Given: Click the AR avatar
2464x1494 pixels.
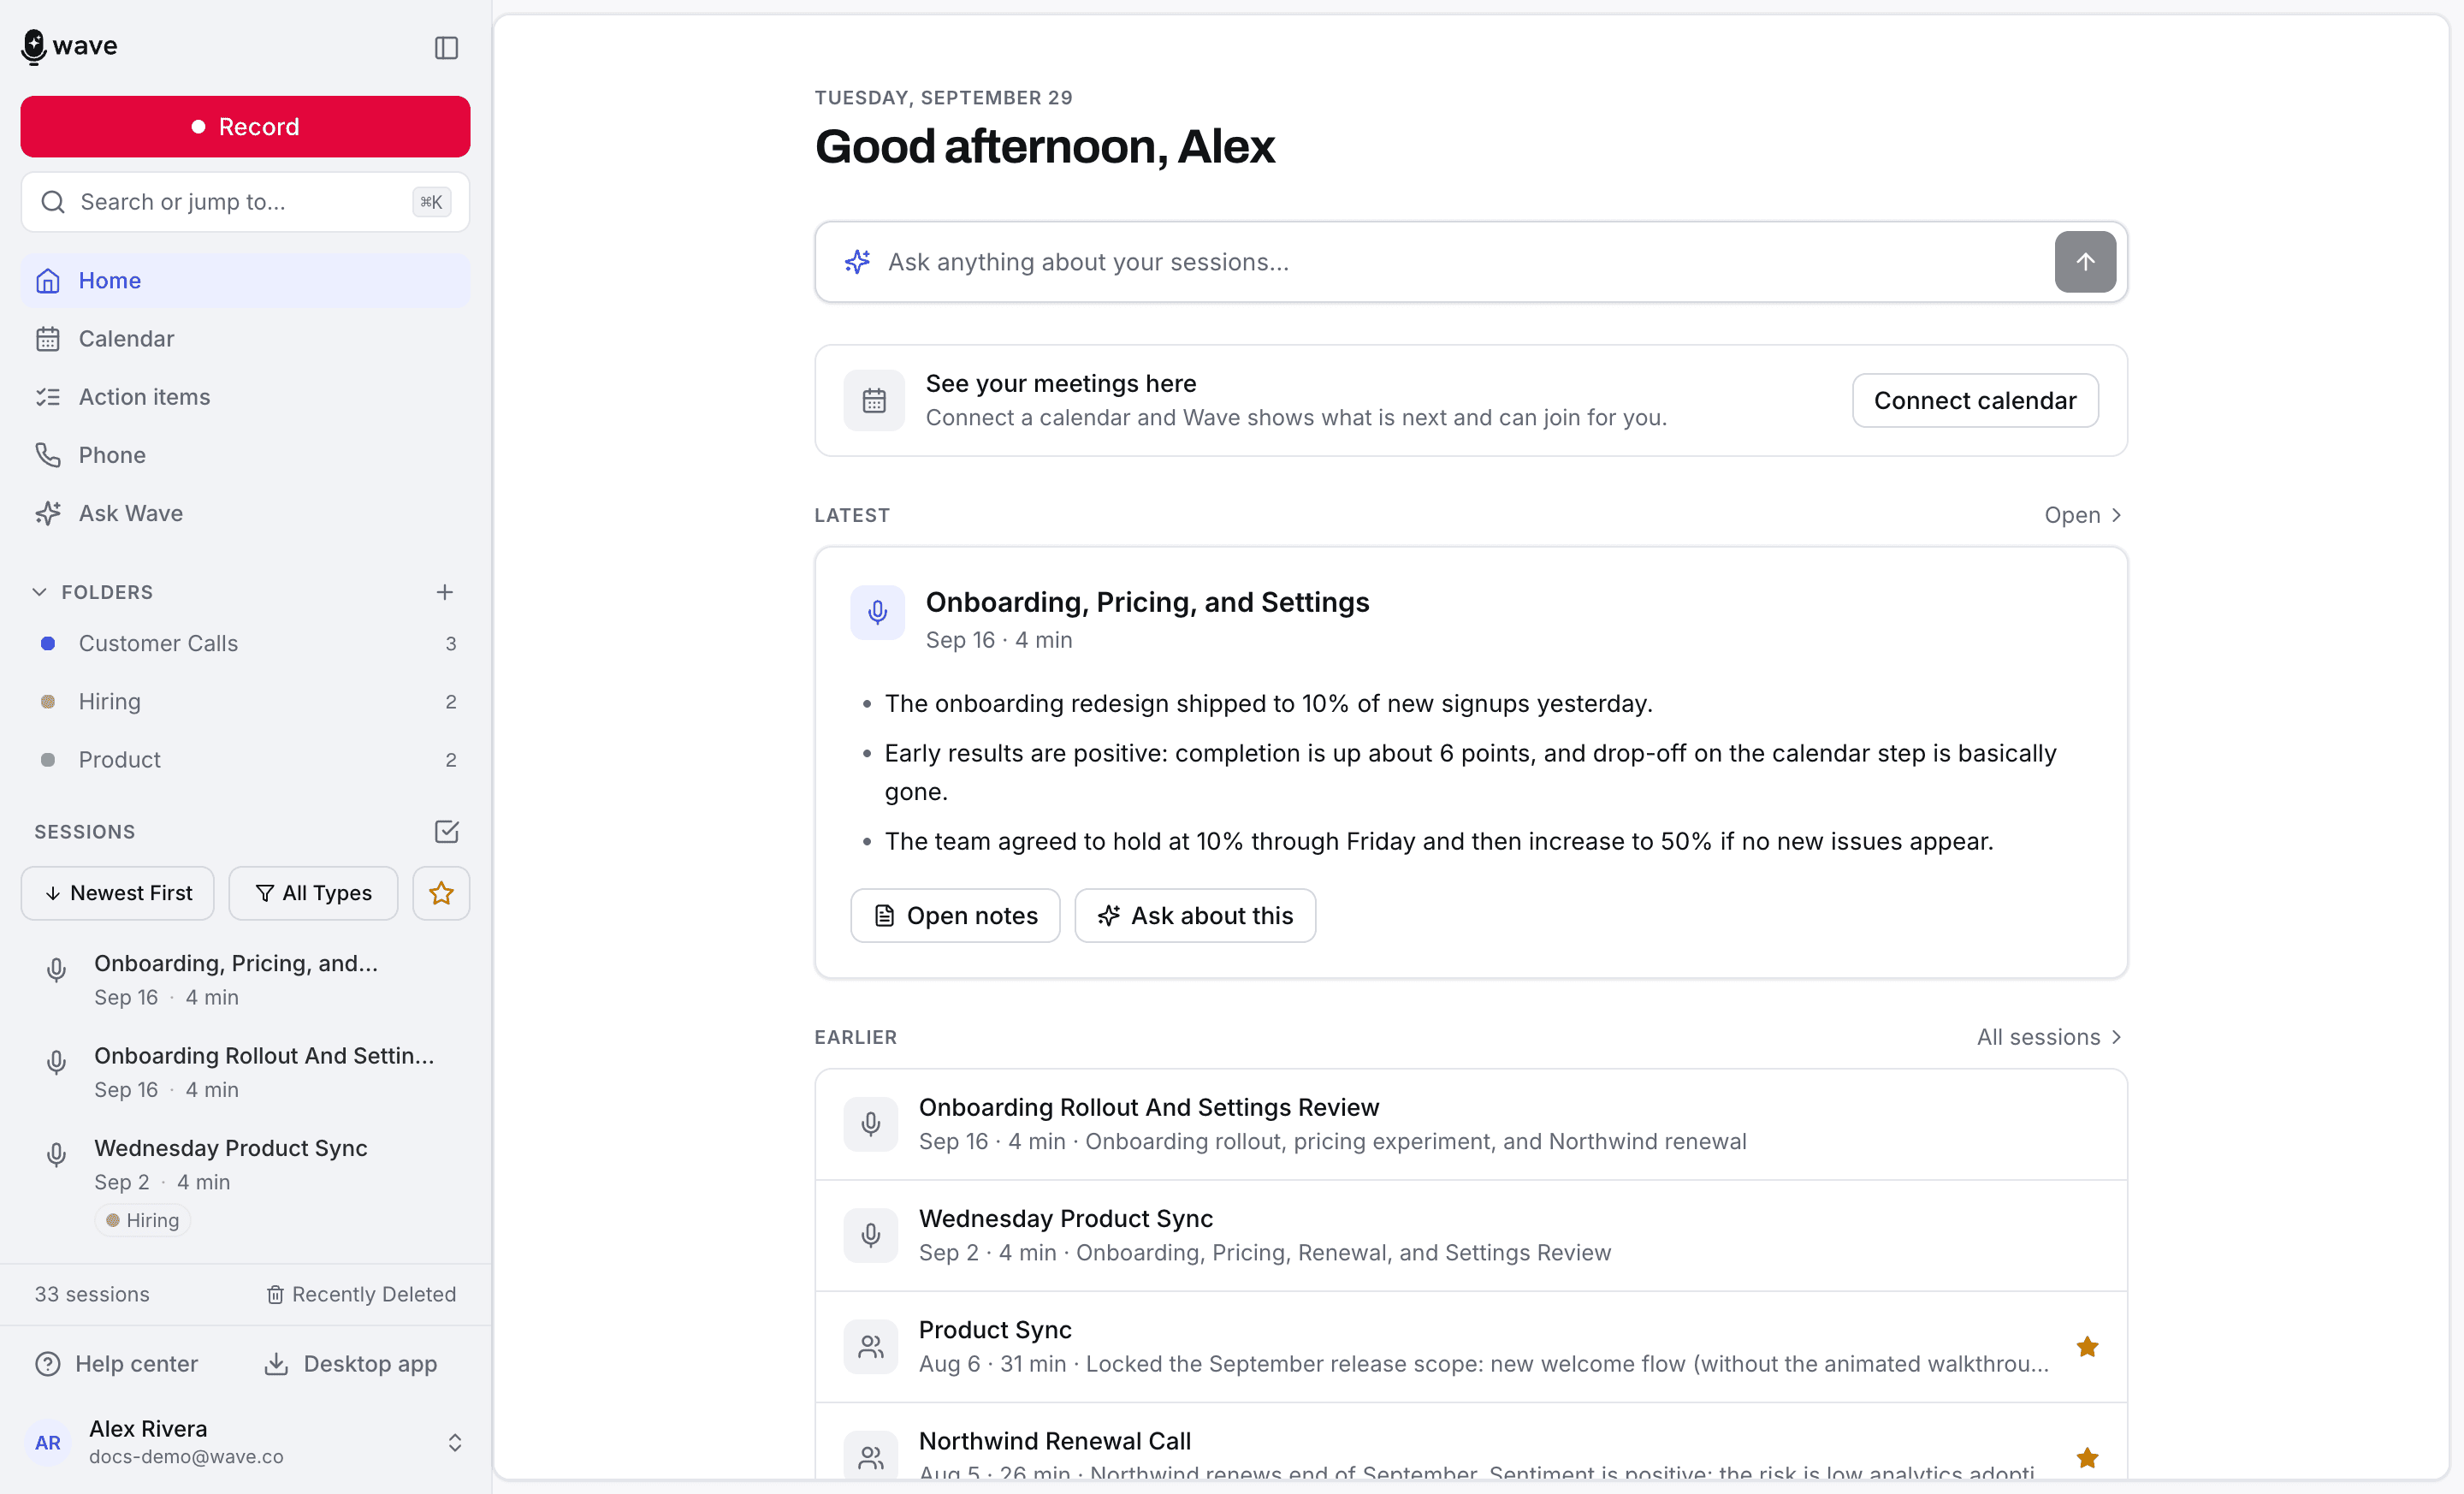Looking at the screenshot, I should click(x=48, y=1442).
